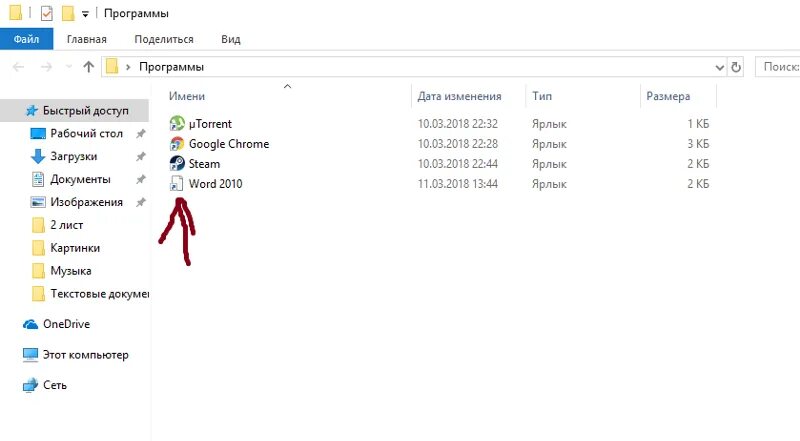
Task: Sort by the Имени column header
Action: click(187, 96)
